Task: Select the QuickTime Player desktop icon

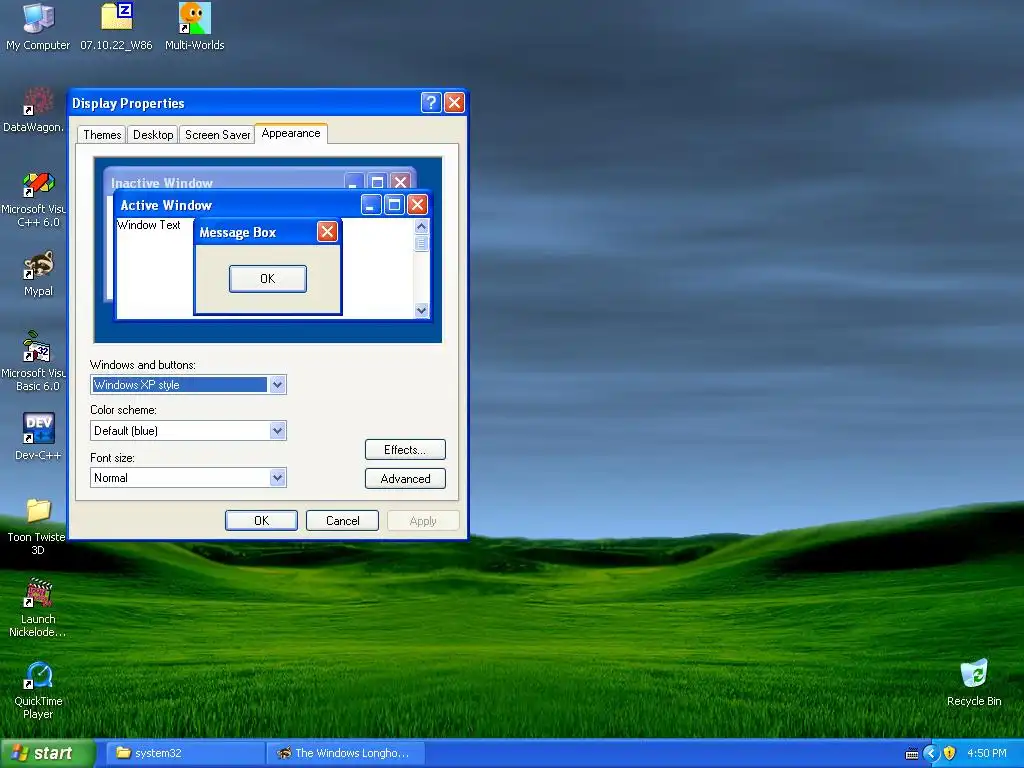Action: [x=38, y=690]
